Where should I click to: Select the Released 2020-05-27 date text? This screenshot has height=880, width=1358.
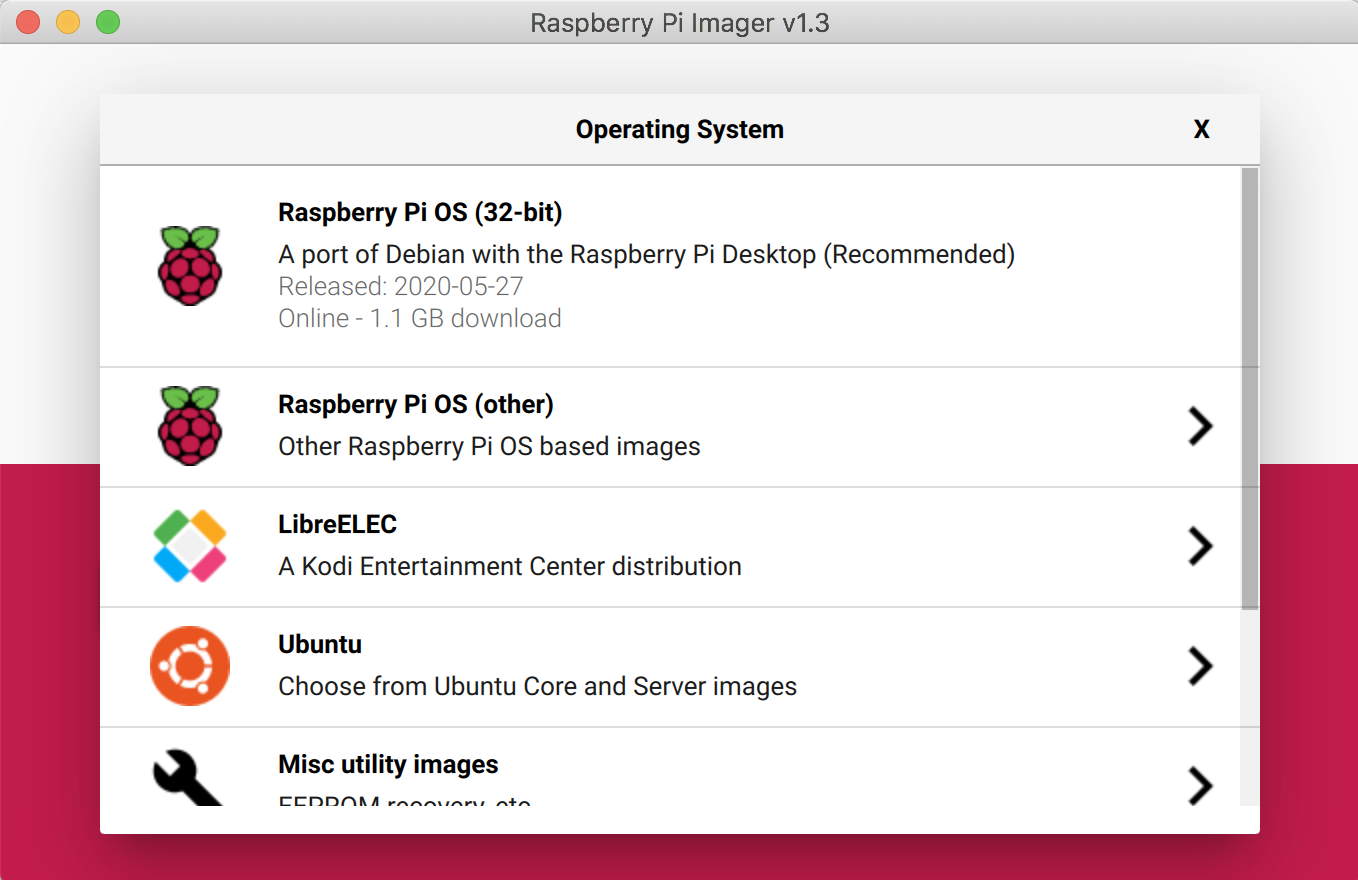tap(400, 286)
